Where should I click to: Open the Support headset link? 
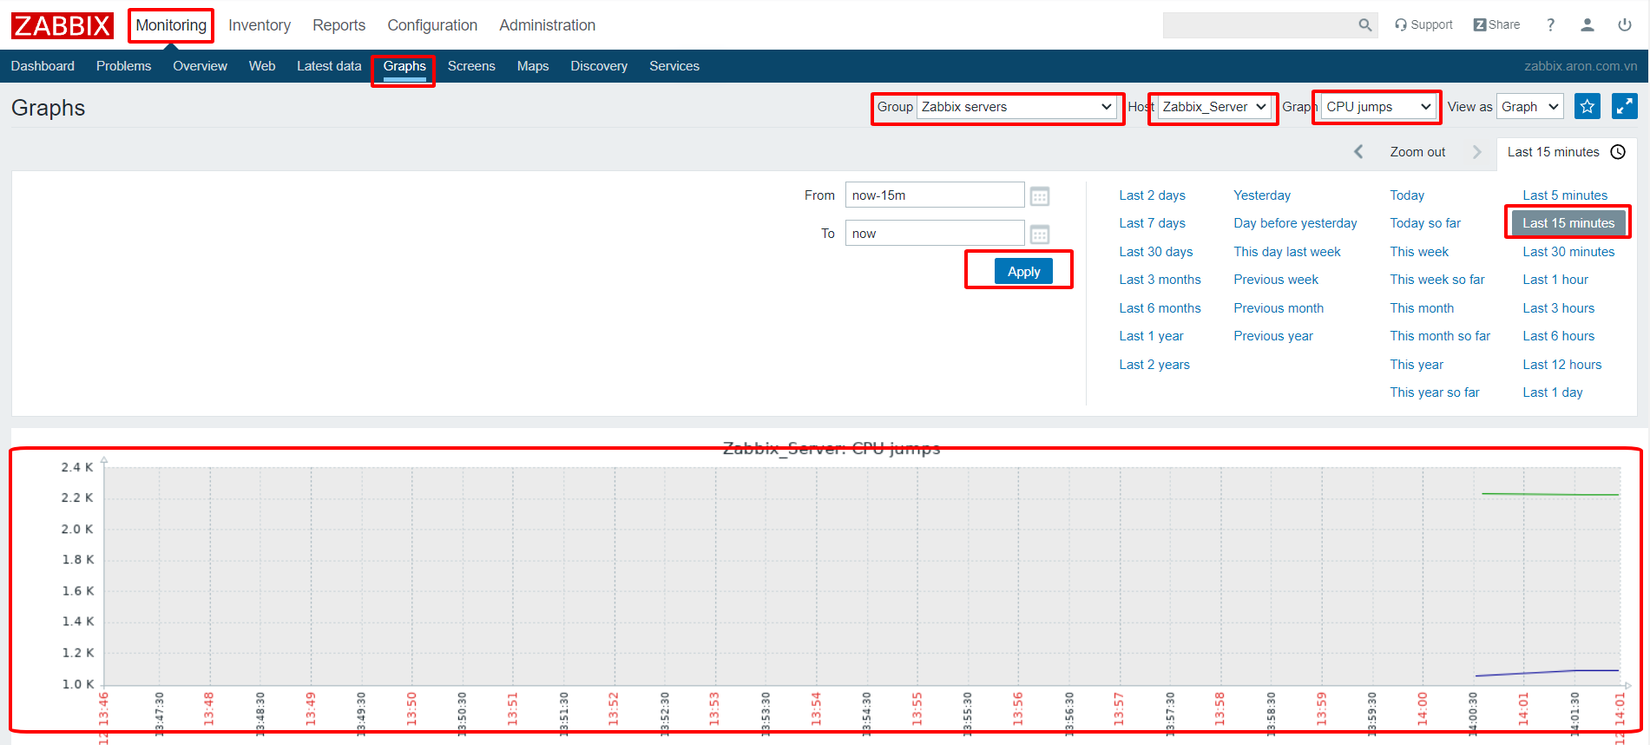1424,25
